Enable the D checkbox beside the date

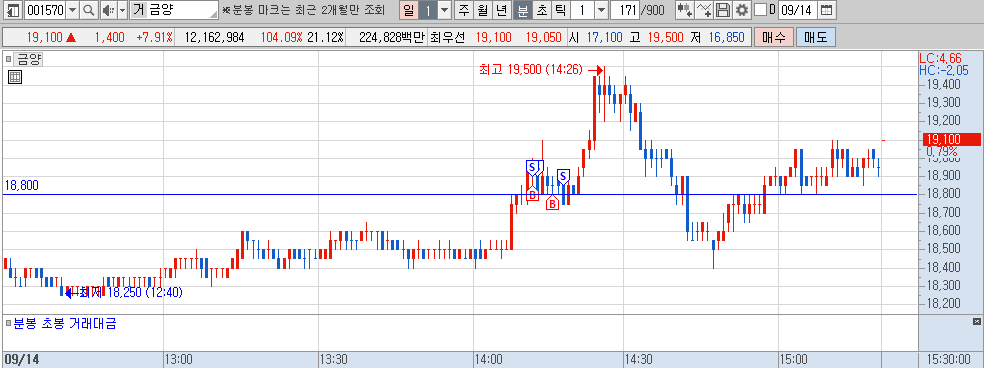pos(760,10)
